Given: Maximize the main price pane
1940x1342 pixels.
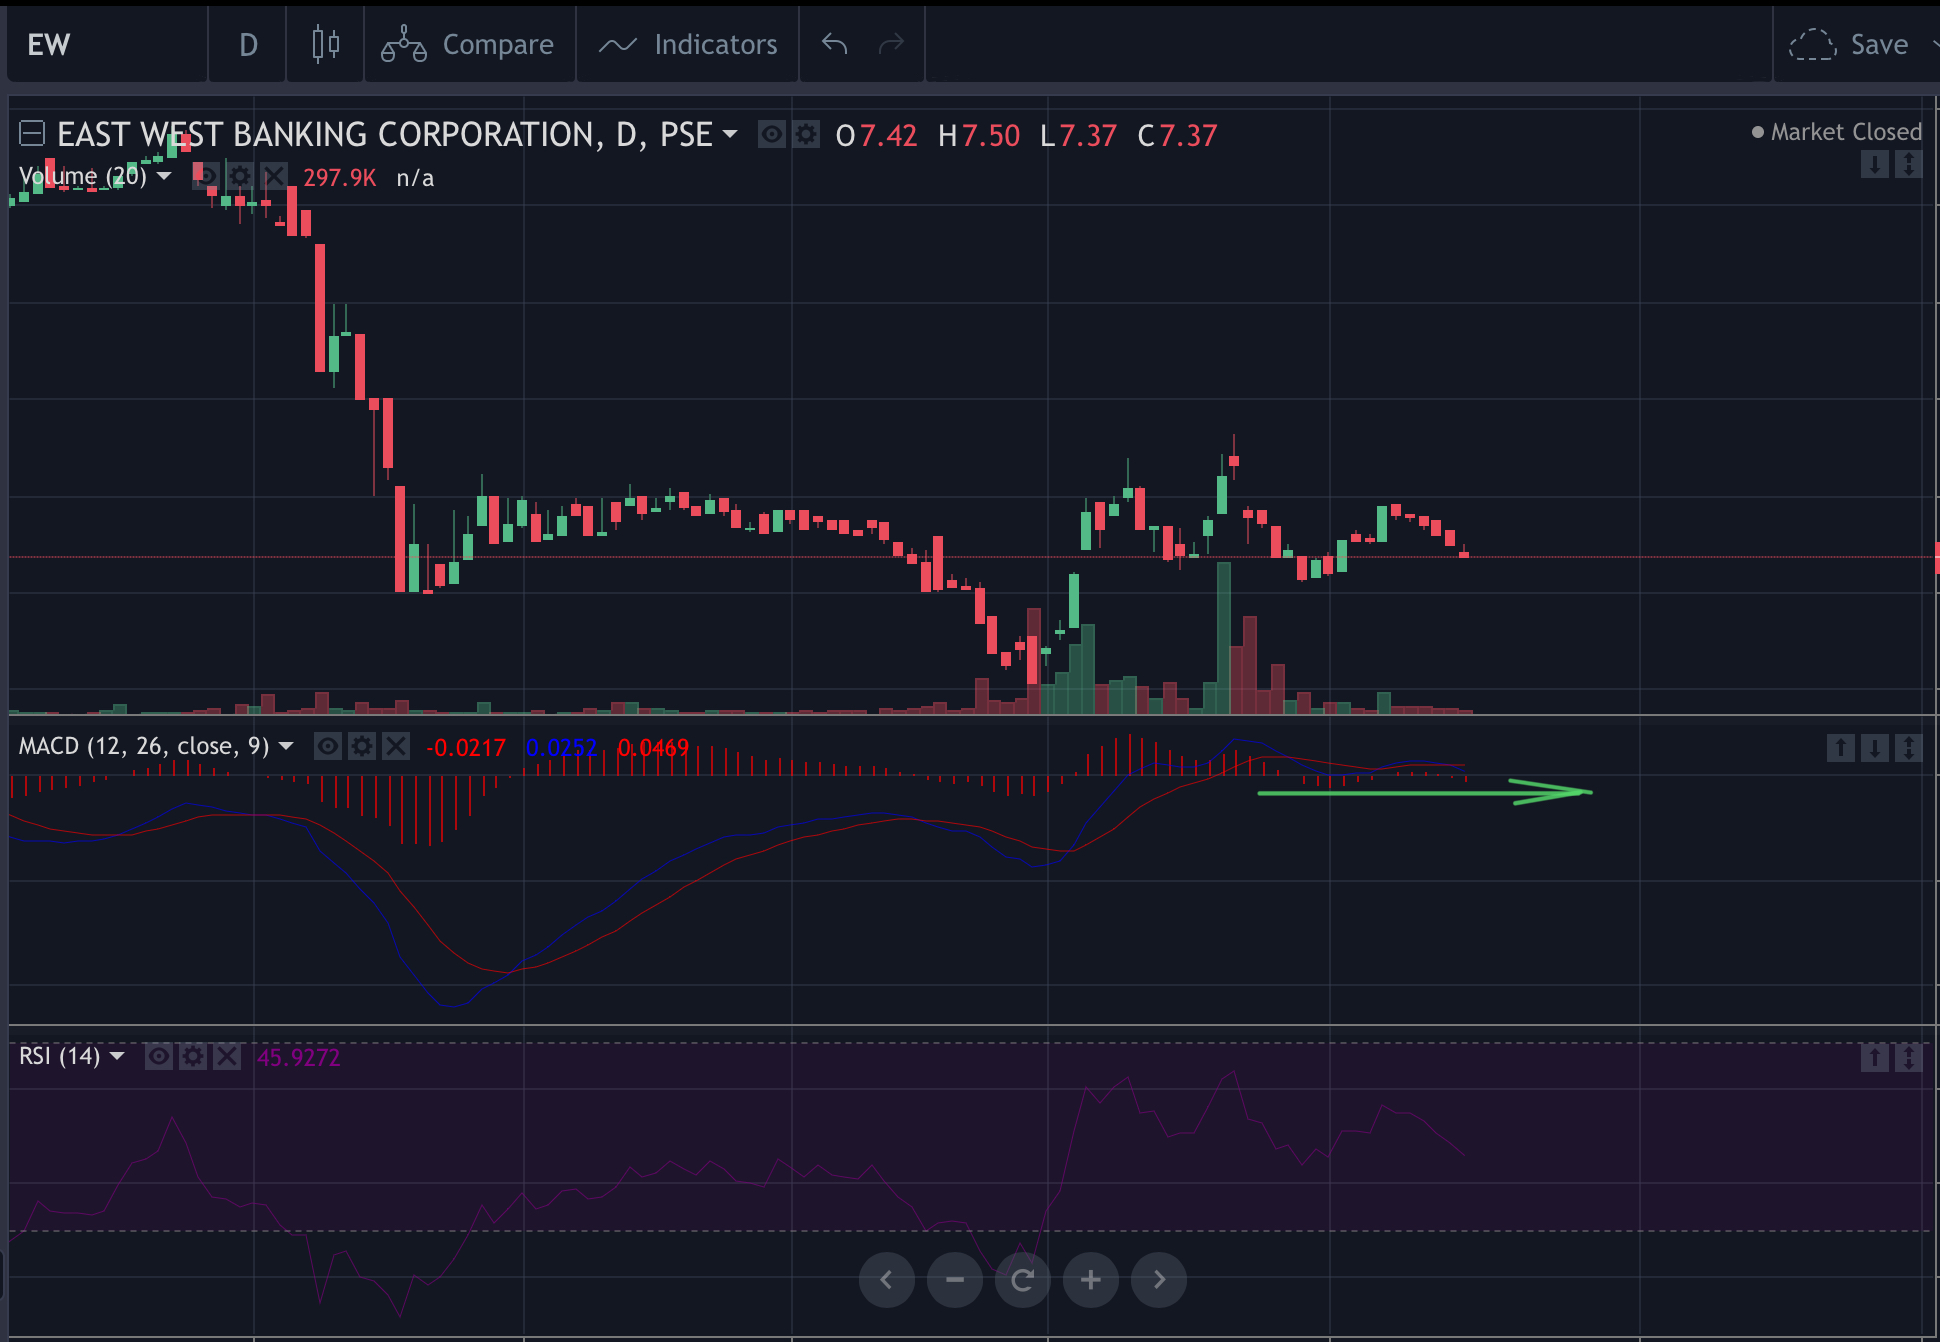Looking at the screenshot, I should pyautogui.click(x=1909, y=164).
